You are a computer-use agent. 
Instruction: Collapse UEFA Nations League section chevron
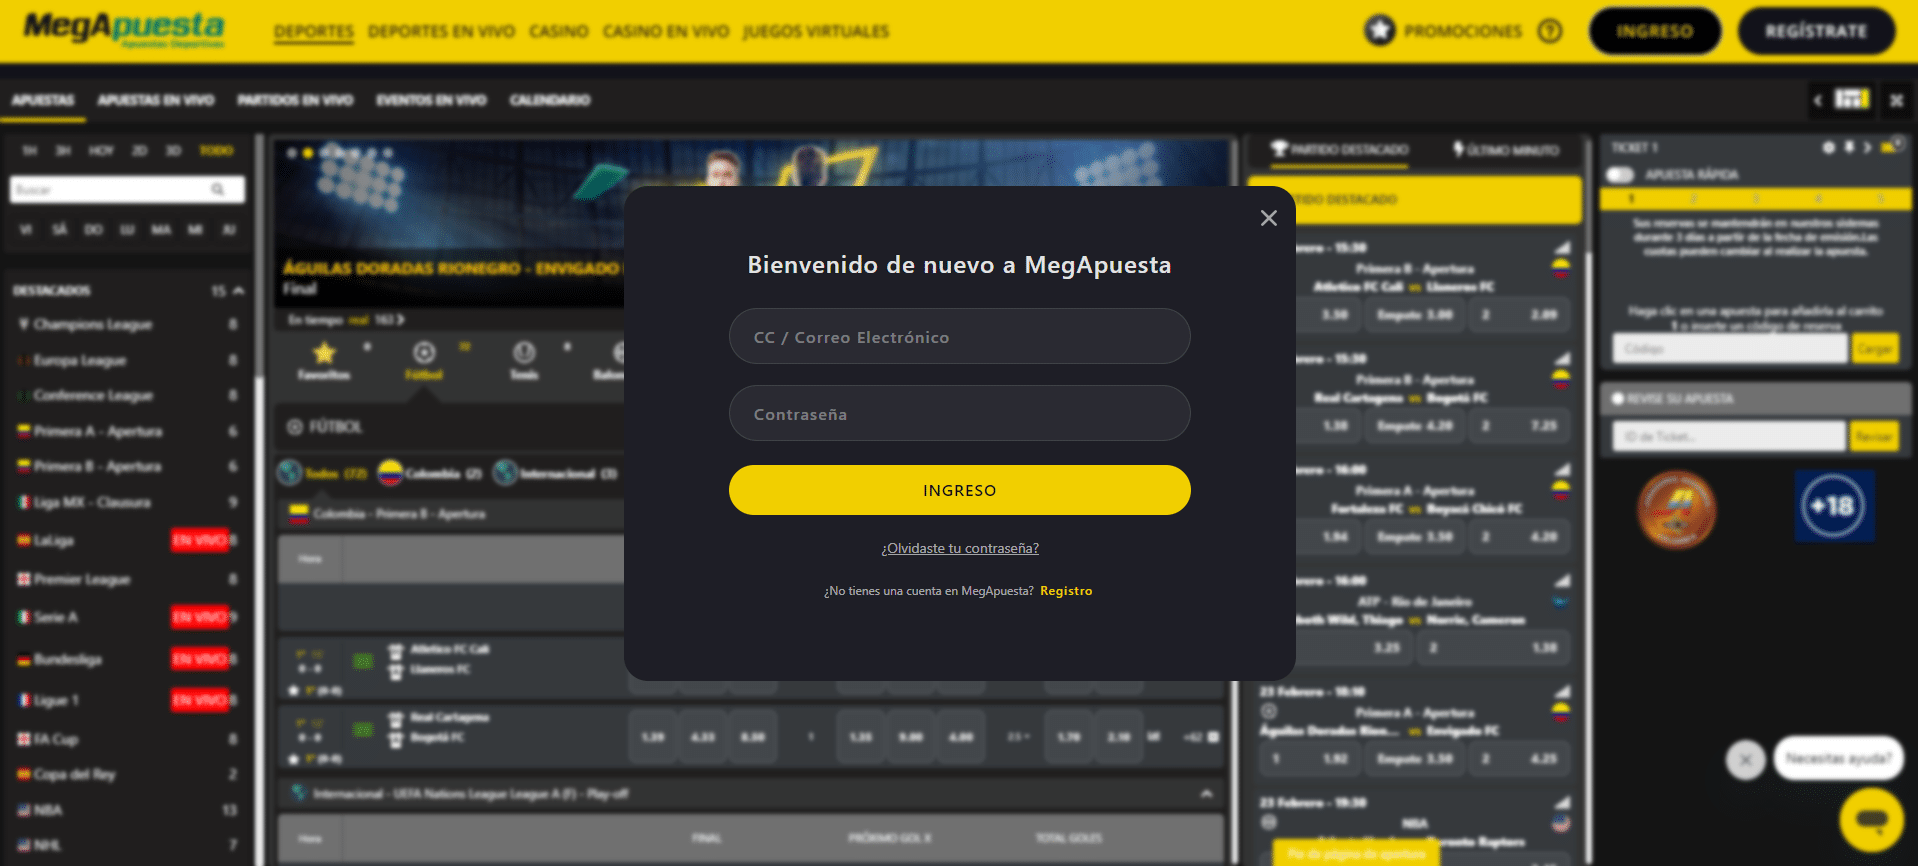click(1207, 793)
